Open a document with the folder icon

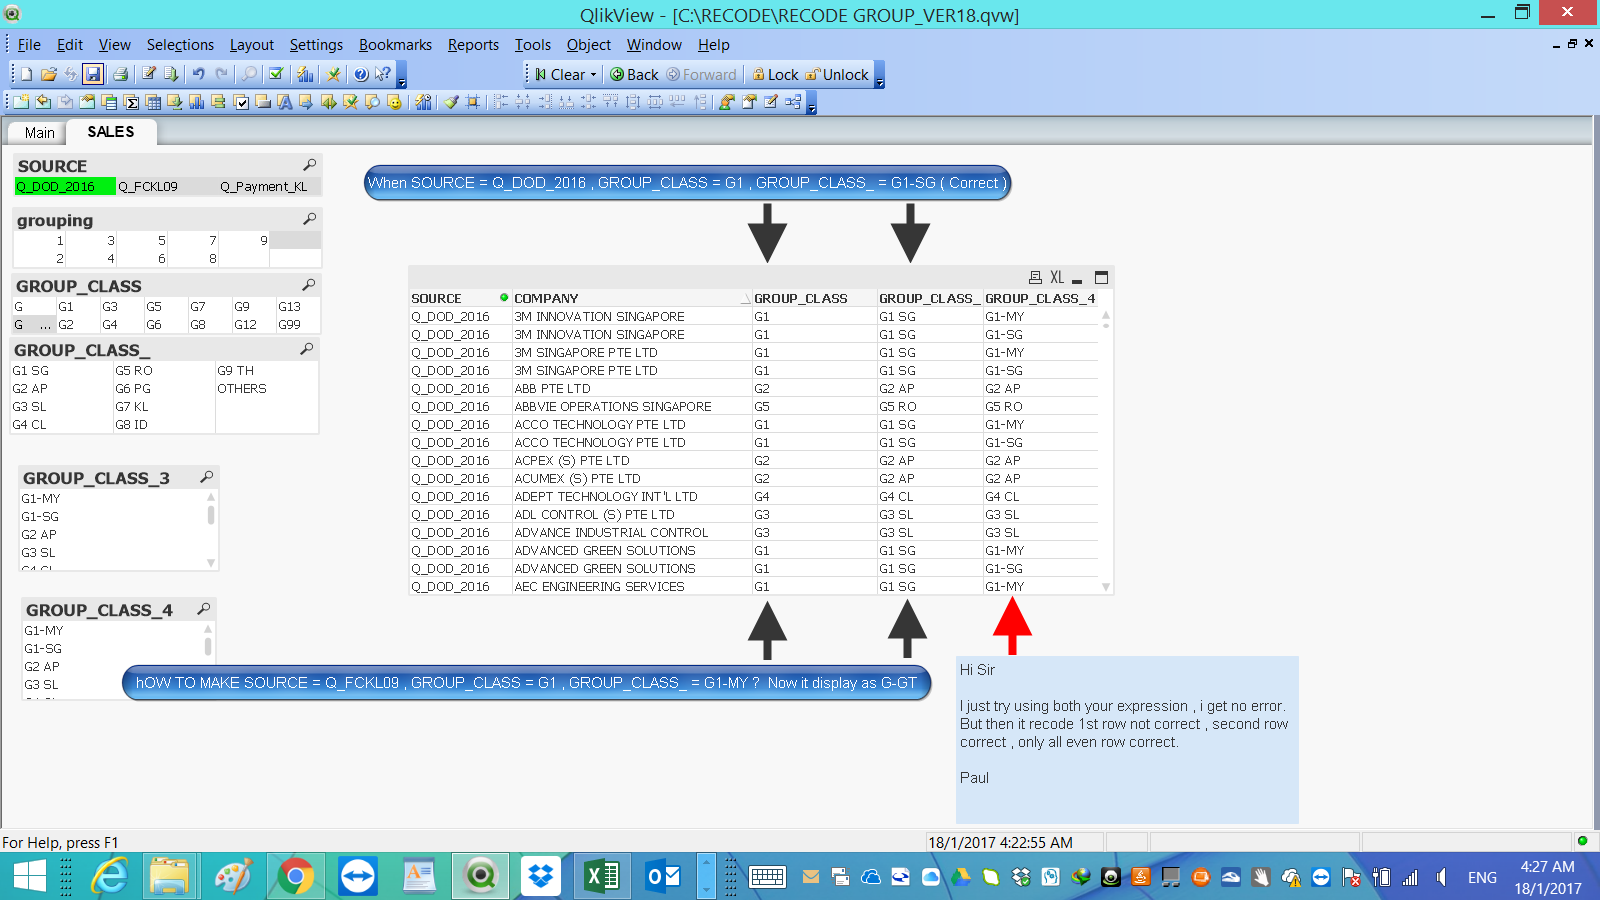coord(48,74)
